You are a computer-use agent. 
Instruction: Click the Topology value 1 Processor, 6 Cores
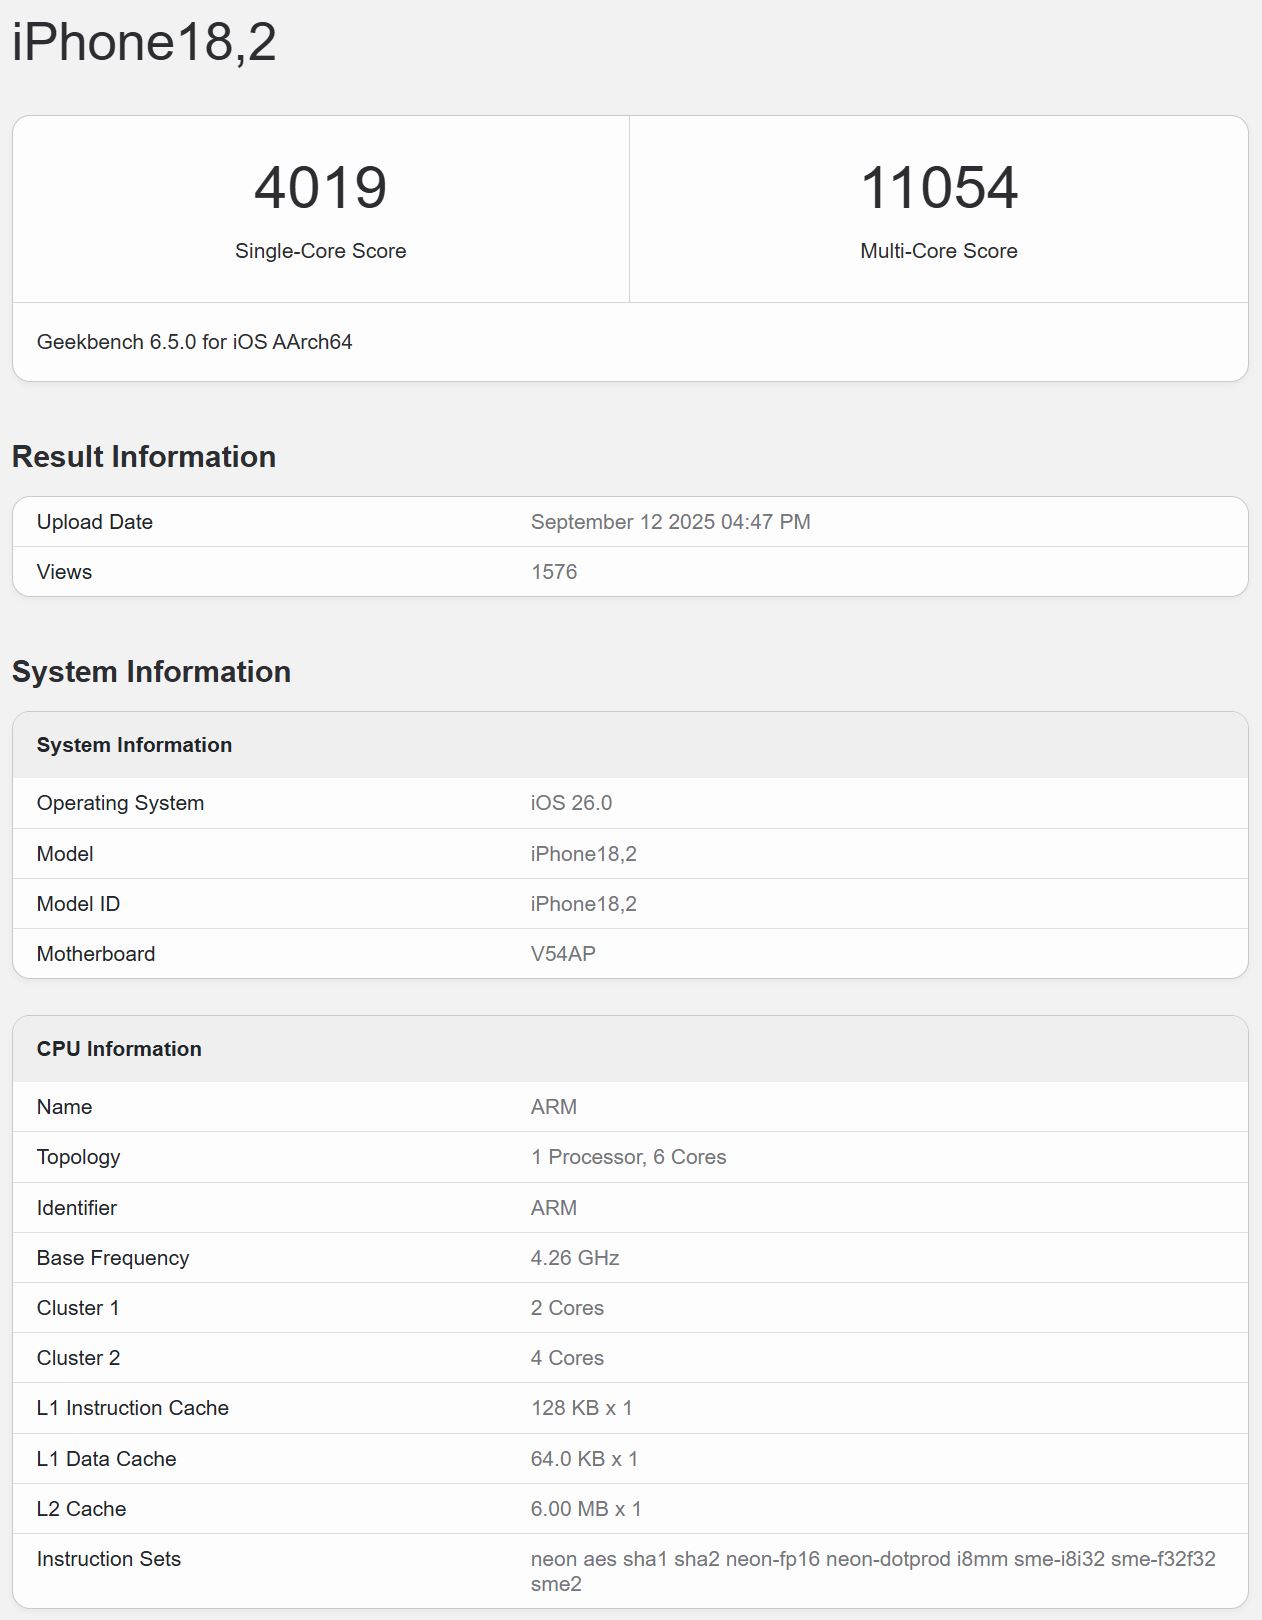(628, 1157)
